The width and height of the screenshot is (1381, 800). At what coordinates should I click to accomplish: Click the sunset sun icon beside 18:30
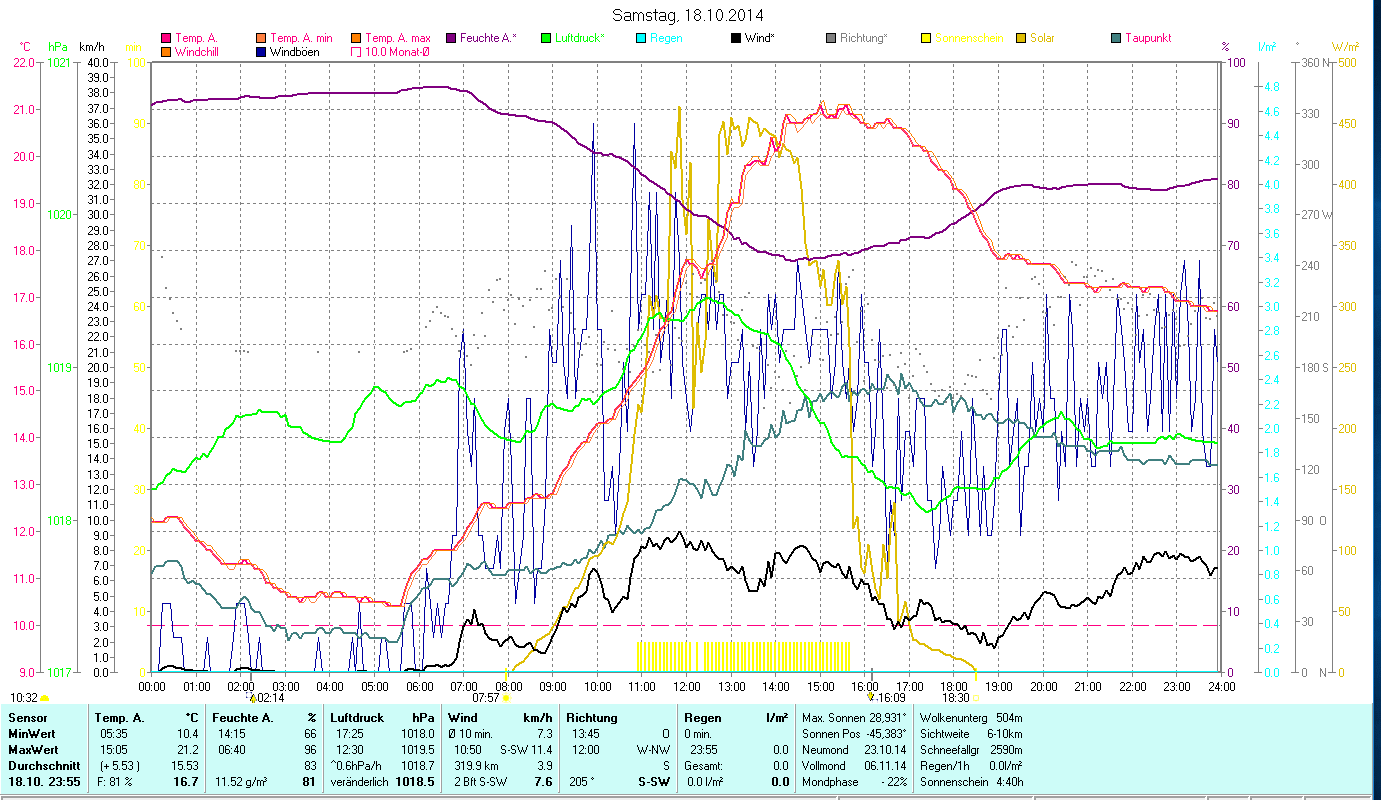pos(976,698)
